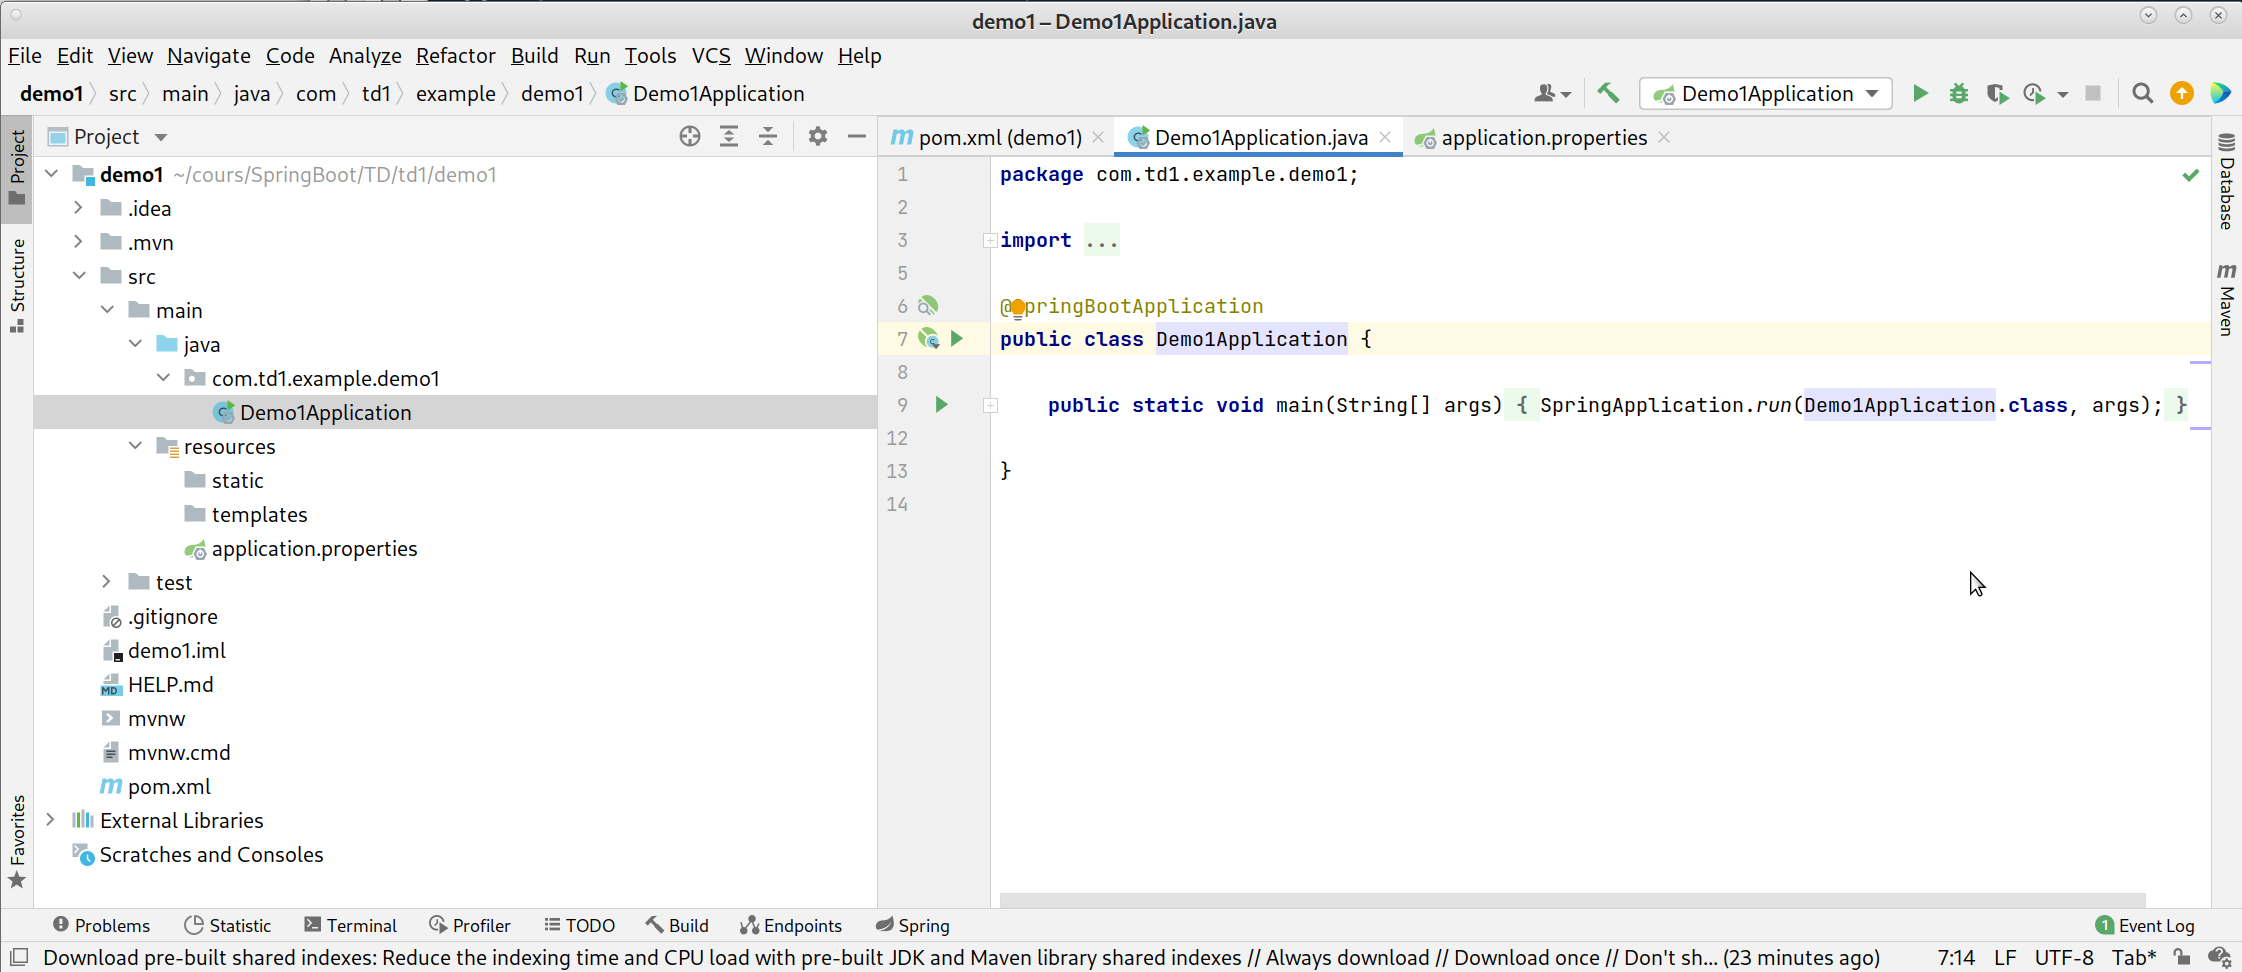Toggle the Database tool window
The width and height of the screenshot is (2242, 972).
pyautogui.click(x=2226, y=182)
